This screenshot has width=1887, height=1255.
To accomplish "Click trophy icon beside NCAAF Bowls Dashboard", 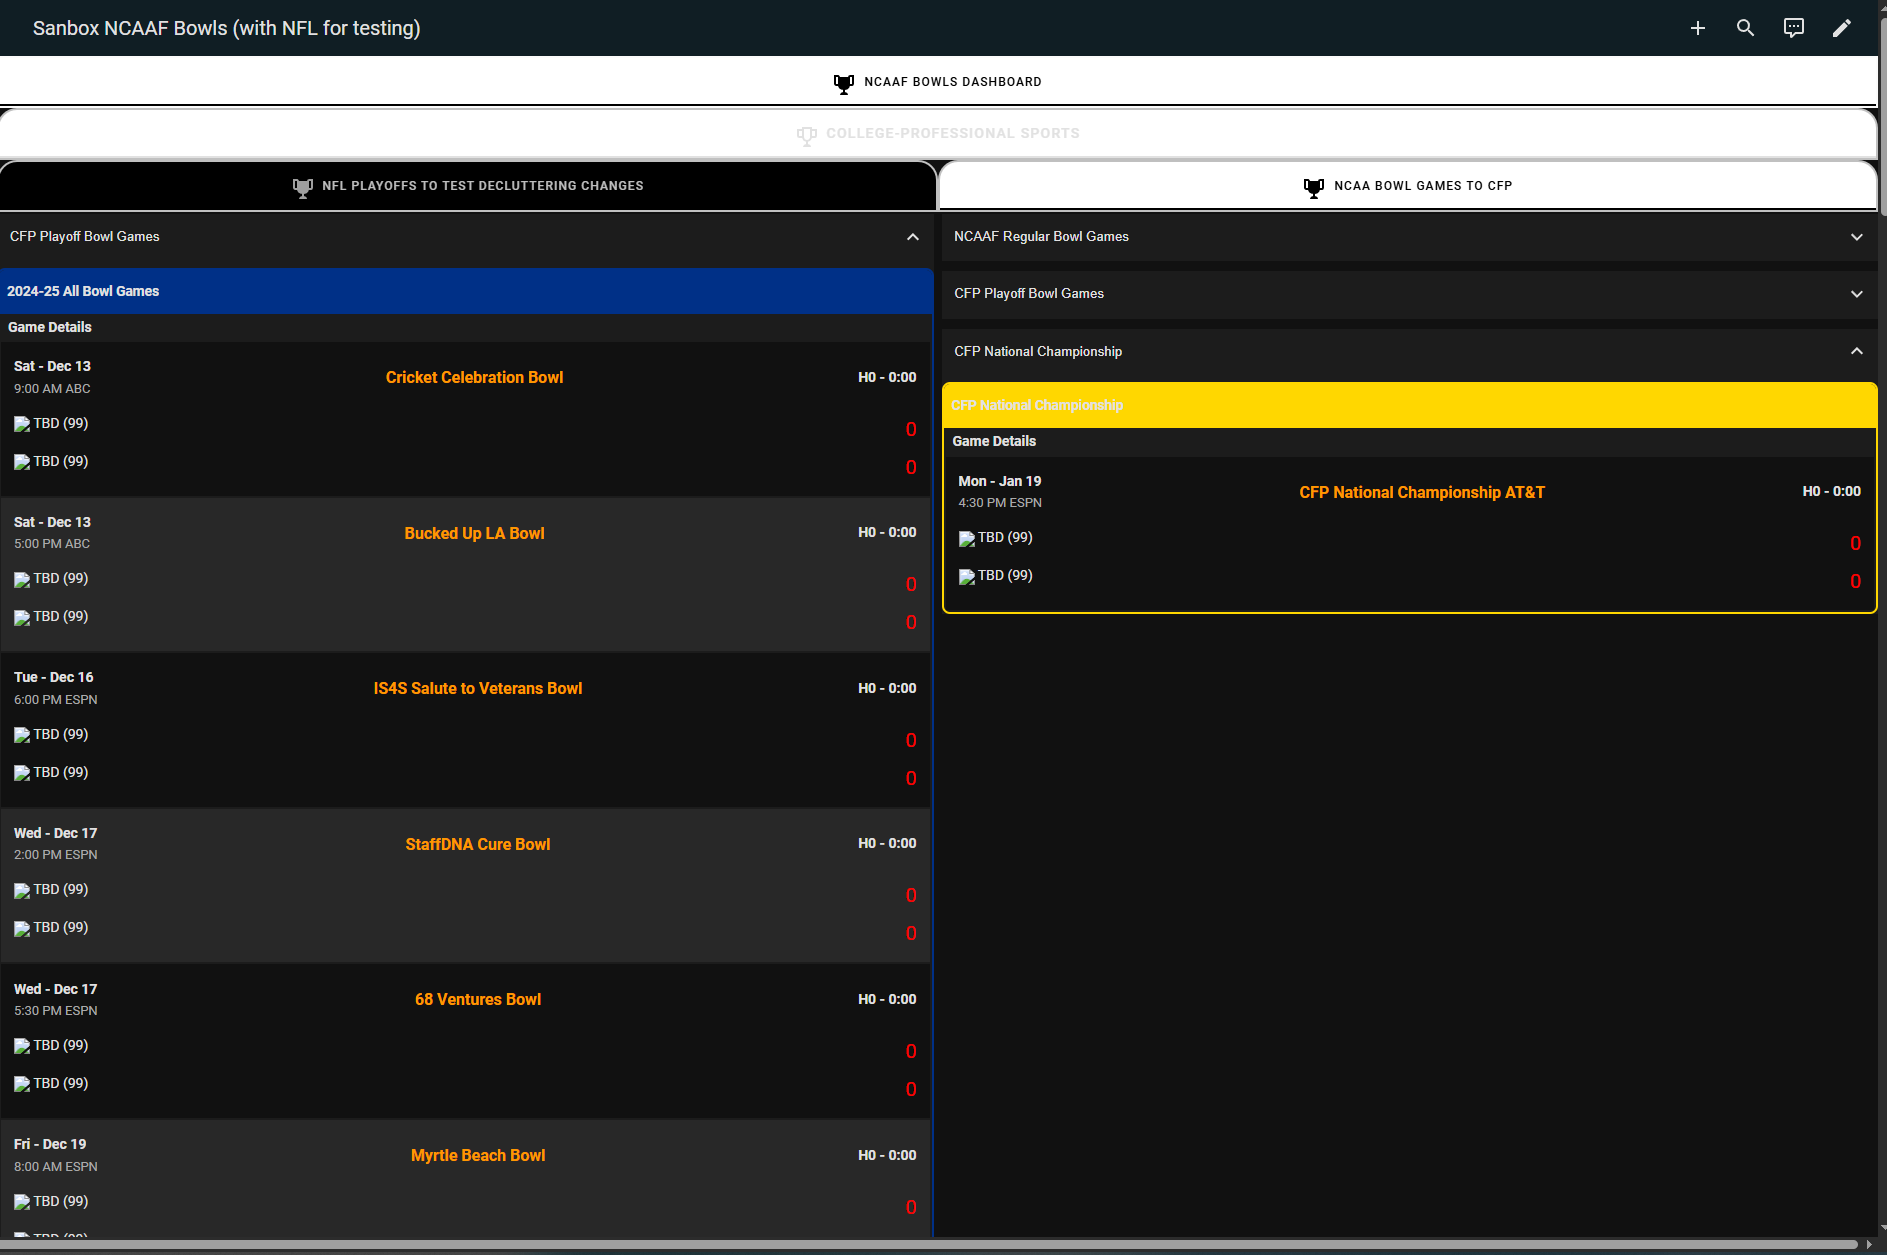I will point(844,83).
